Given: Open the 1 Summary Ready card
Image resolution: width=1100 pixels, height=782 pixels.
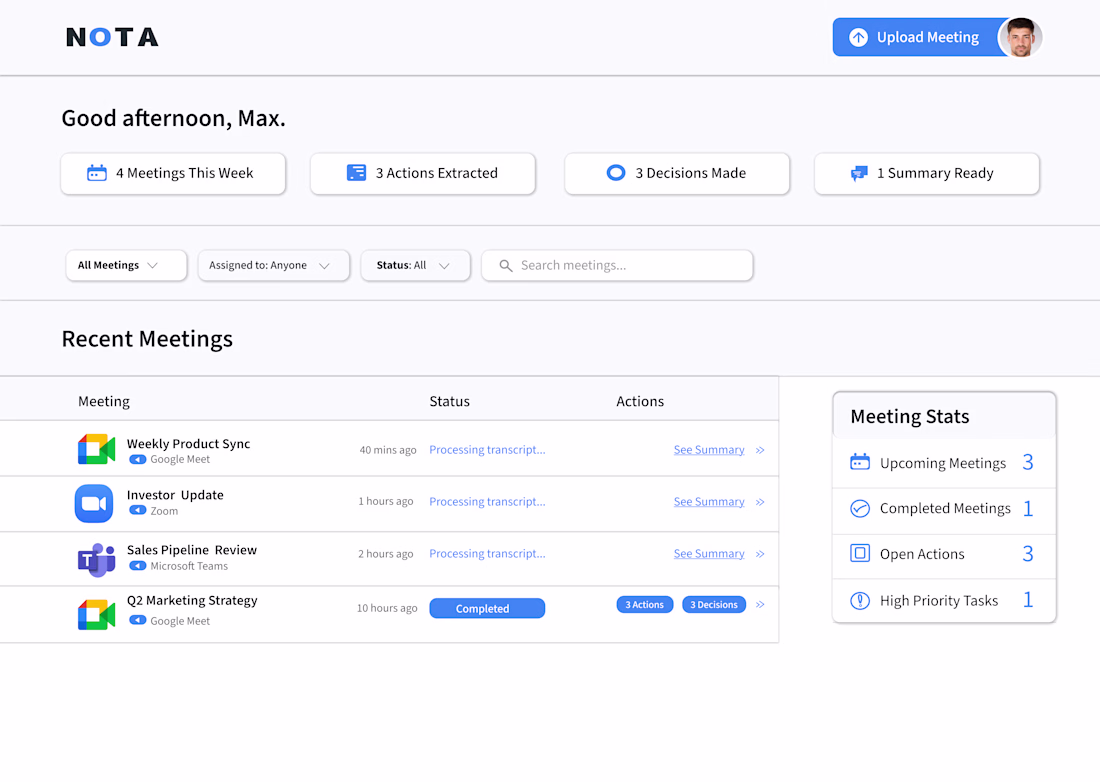Looking at the screenshot, I should click(x=927, y=173).
